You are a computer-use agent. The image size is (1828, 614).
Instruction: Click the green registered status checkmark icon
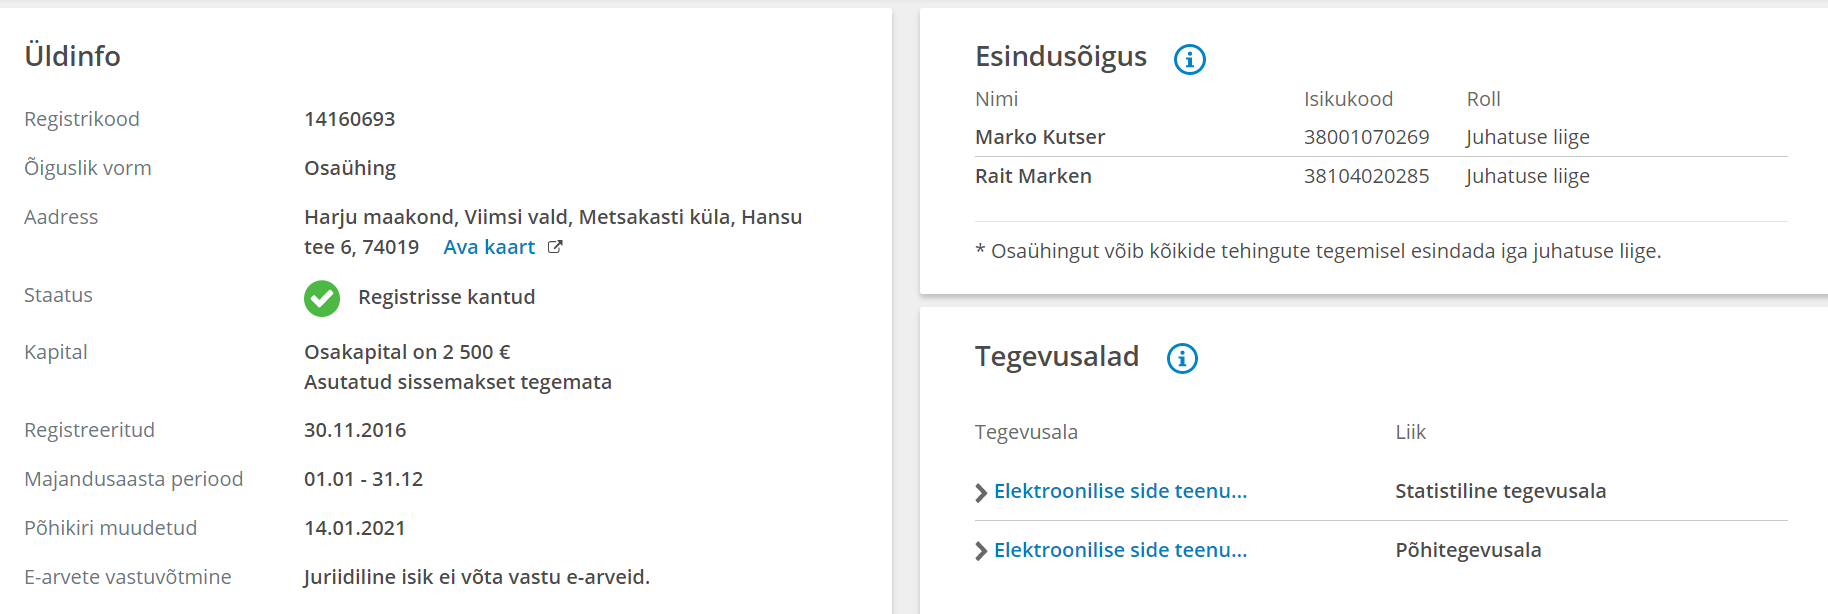[x=322, y=298]
